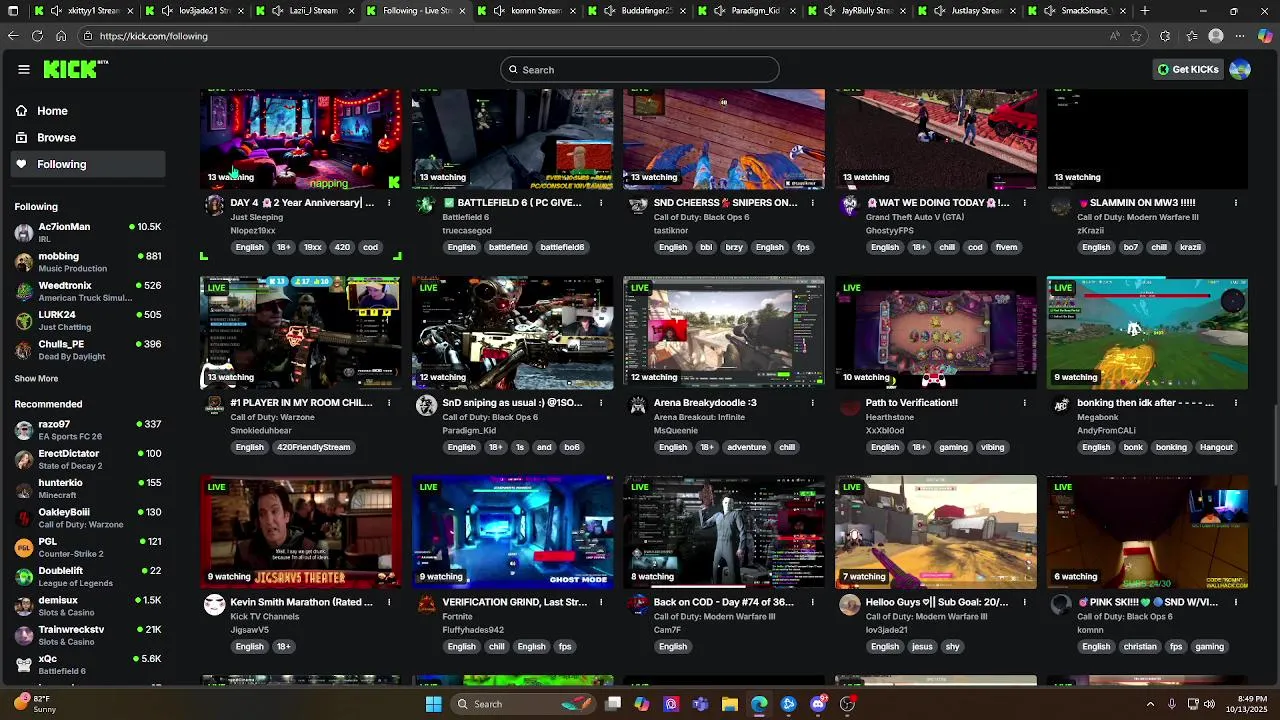Open options menu for DAY 4 2 Year Anniversary stream
This screenshot has height=720, width=1280.
tap(389, 203)
